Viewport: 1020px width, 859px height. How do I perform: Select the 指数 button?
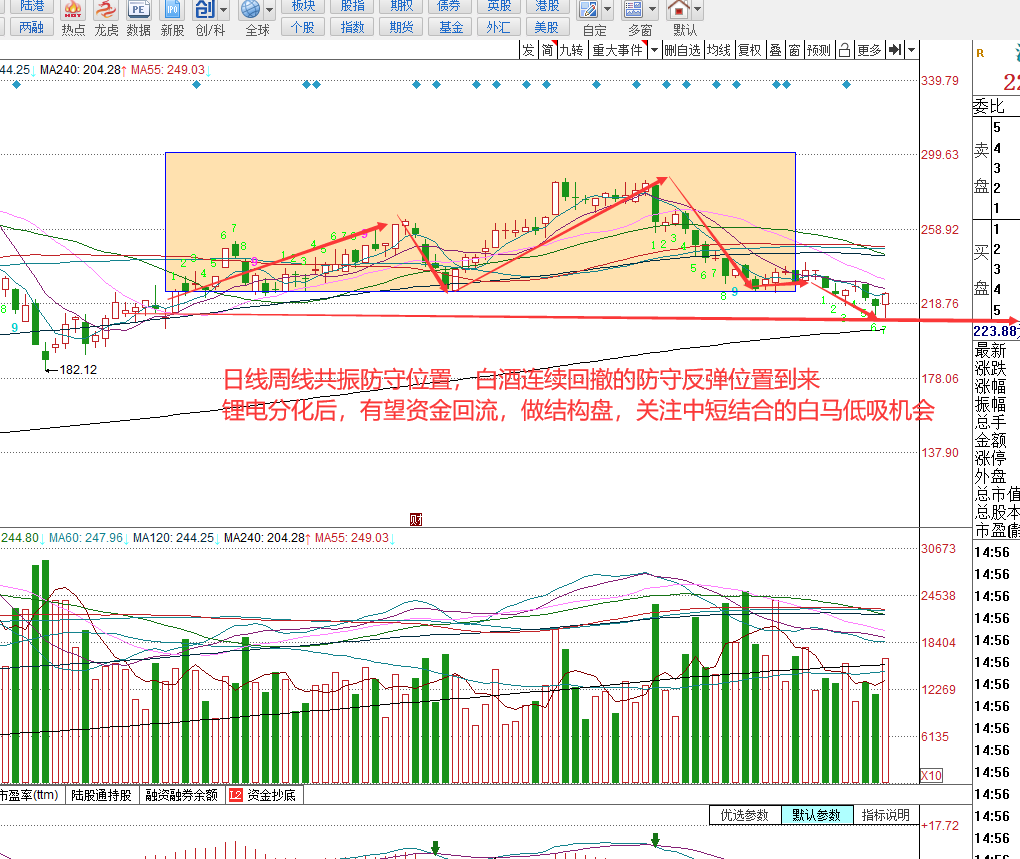click(353, 27)
